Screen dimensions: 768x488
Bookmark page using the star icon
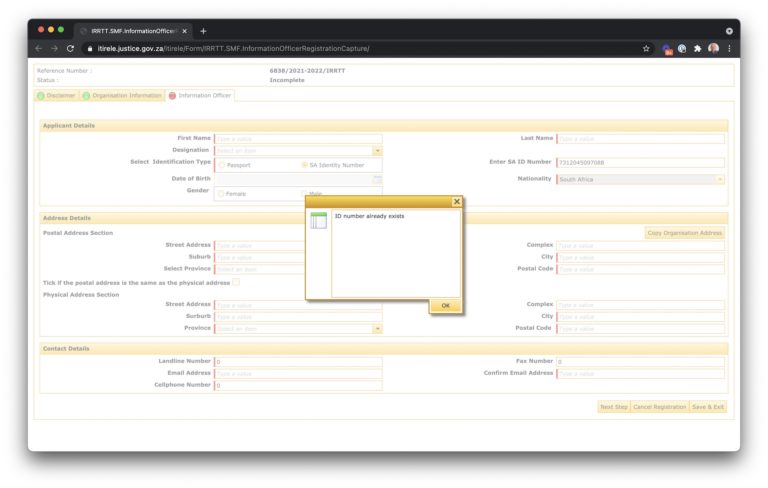coord(646,49)
